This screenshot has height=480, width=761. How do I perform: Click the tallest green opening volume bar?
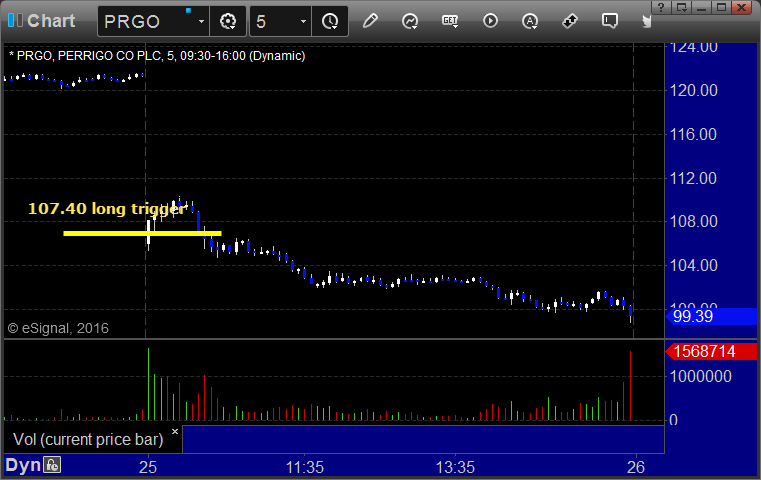pyautogui.click(x=149, y=384)
